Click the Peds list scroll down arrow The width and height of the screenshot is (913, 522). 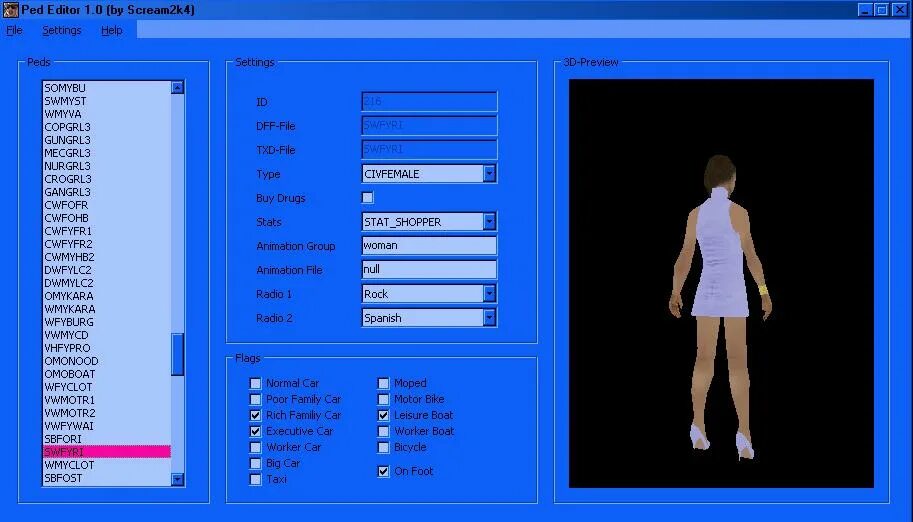pos(178,479)
